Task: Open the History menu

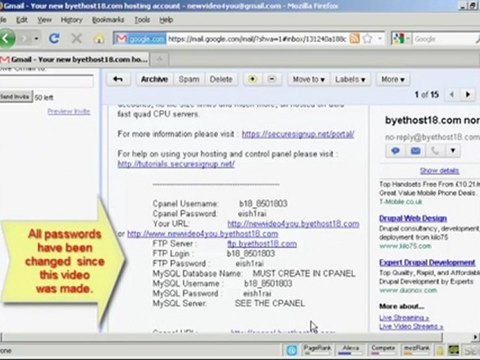Action: pos(72,20)
